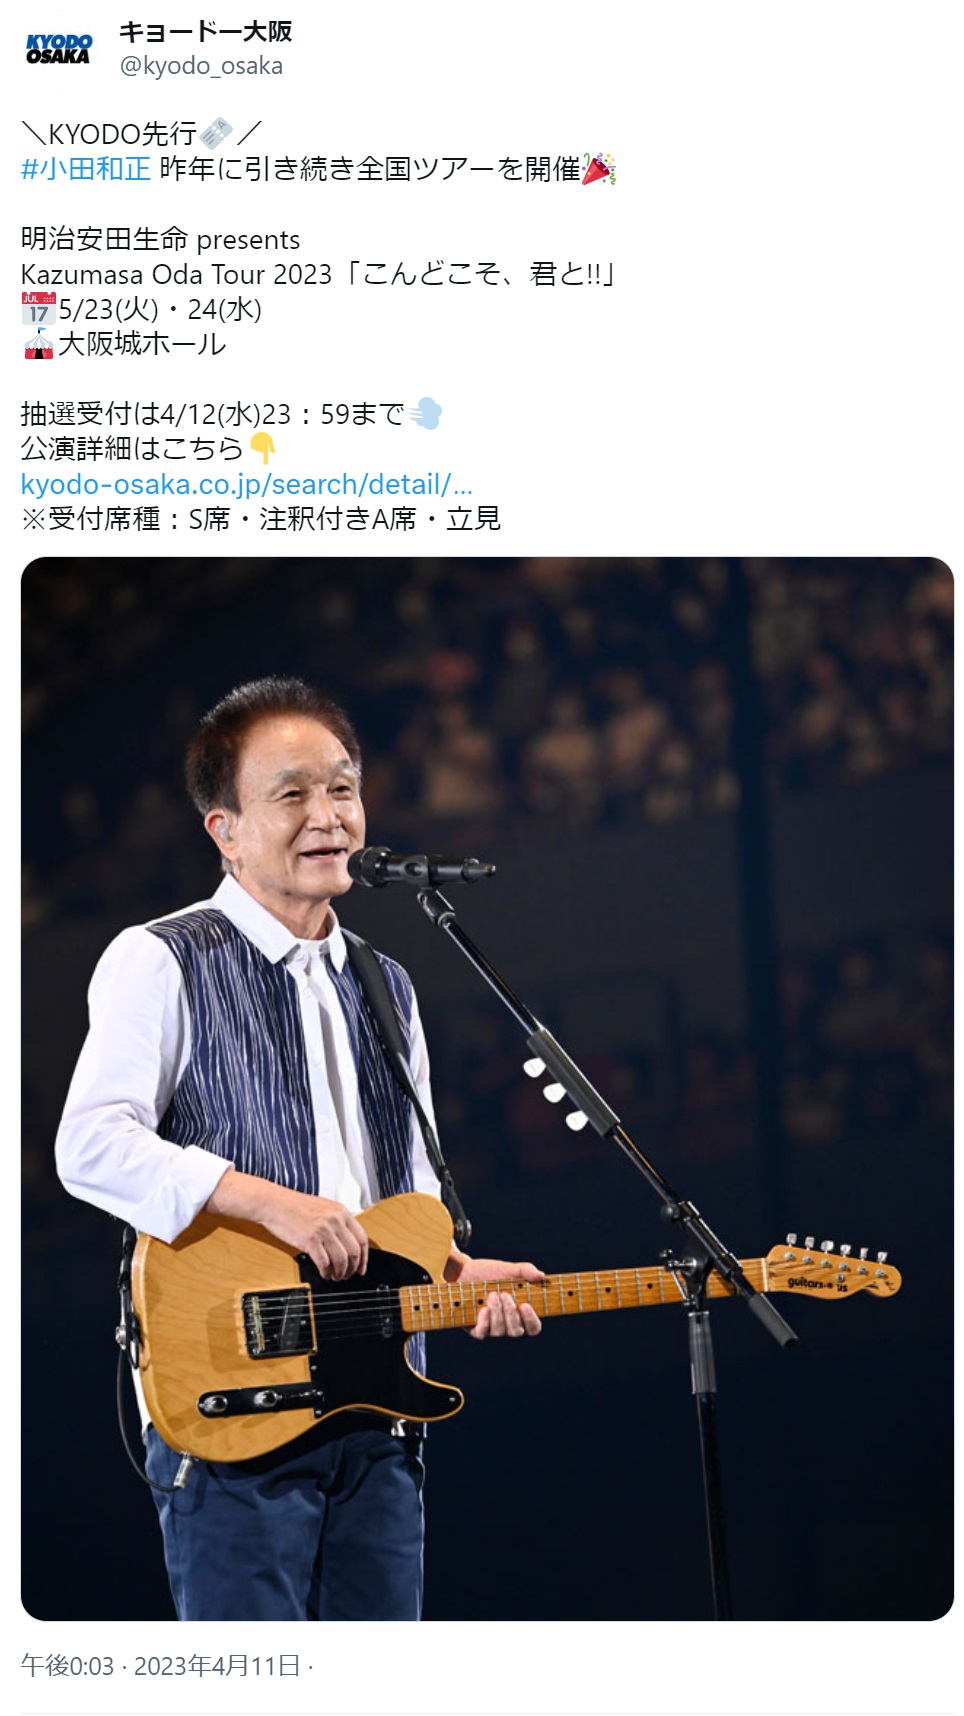Click the circus tent emoji beside 大阪城ホール
This screenshot has width=964, height=1716.
click(x=38, y=344)
